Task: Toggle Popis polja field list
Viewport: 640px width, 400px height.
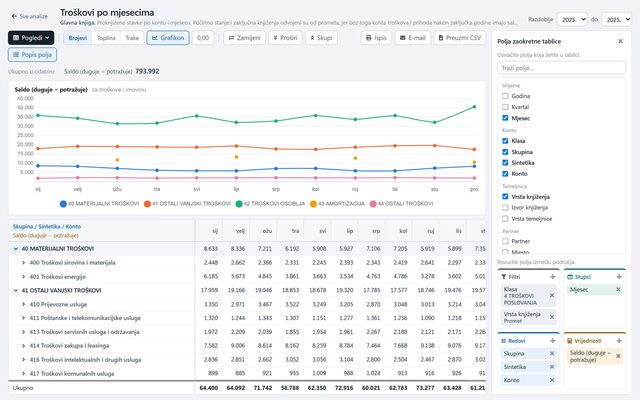Action: (x=32, y=55)
